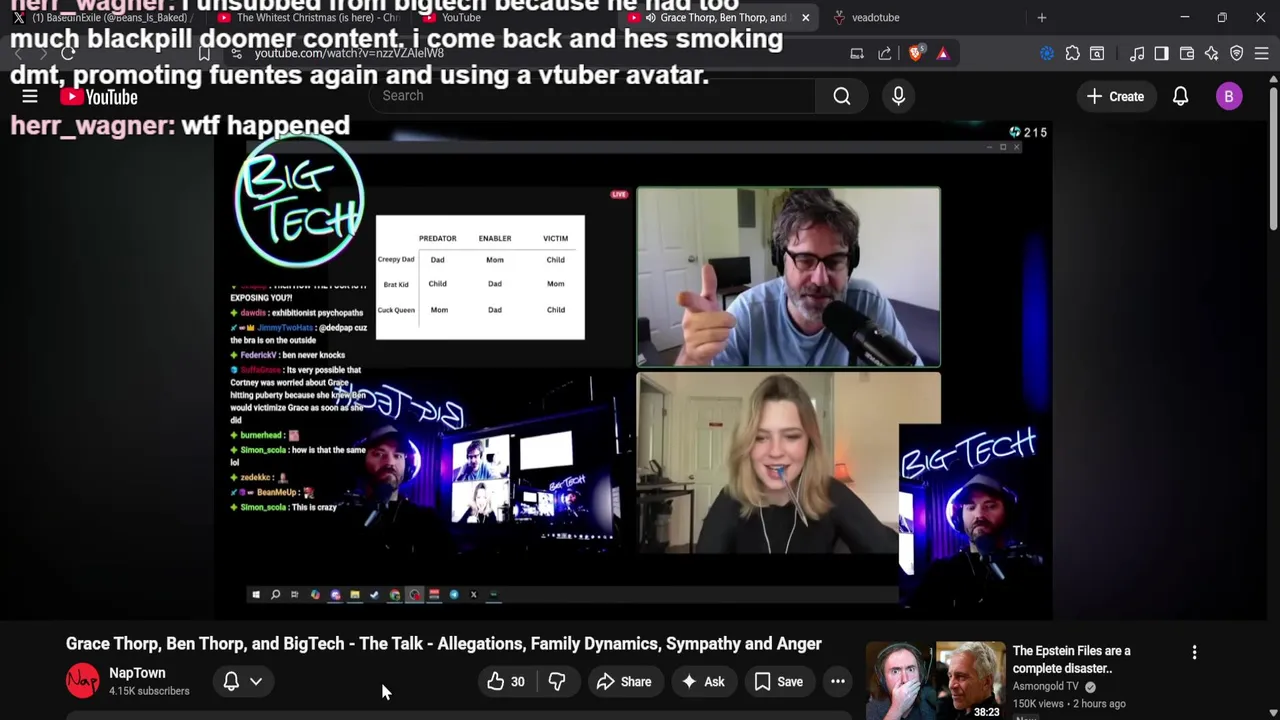Close the Grace Thorp tab
Viewport: 1280px width, 720px height.
click(x=805, y=17)
